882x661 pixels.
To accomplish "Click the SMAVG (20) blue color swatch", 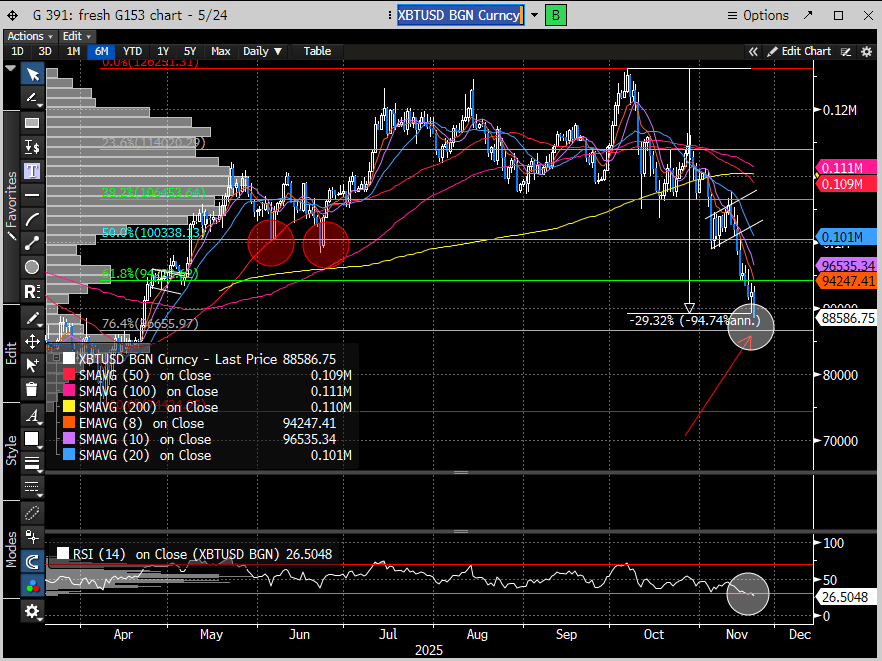I will click(69, 455).
